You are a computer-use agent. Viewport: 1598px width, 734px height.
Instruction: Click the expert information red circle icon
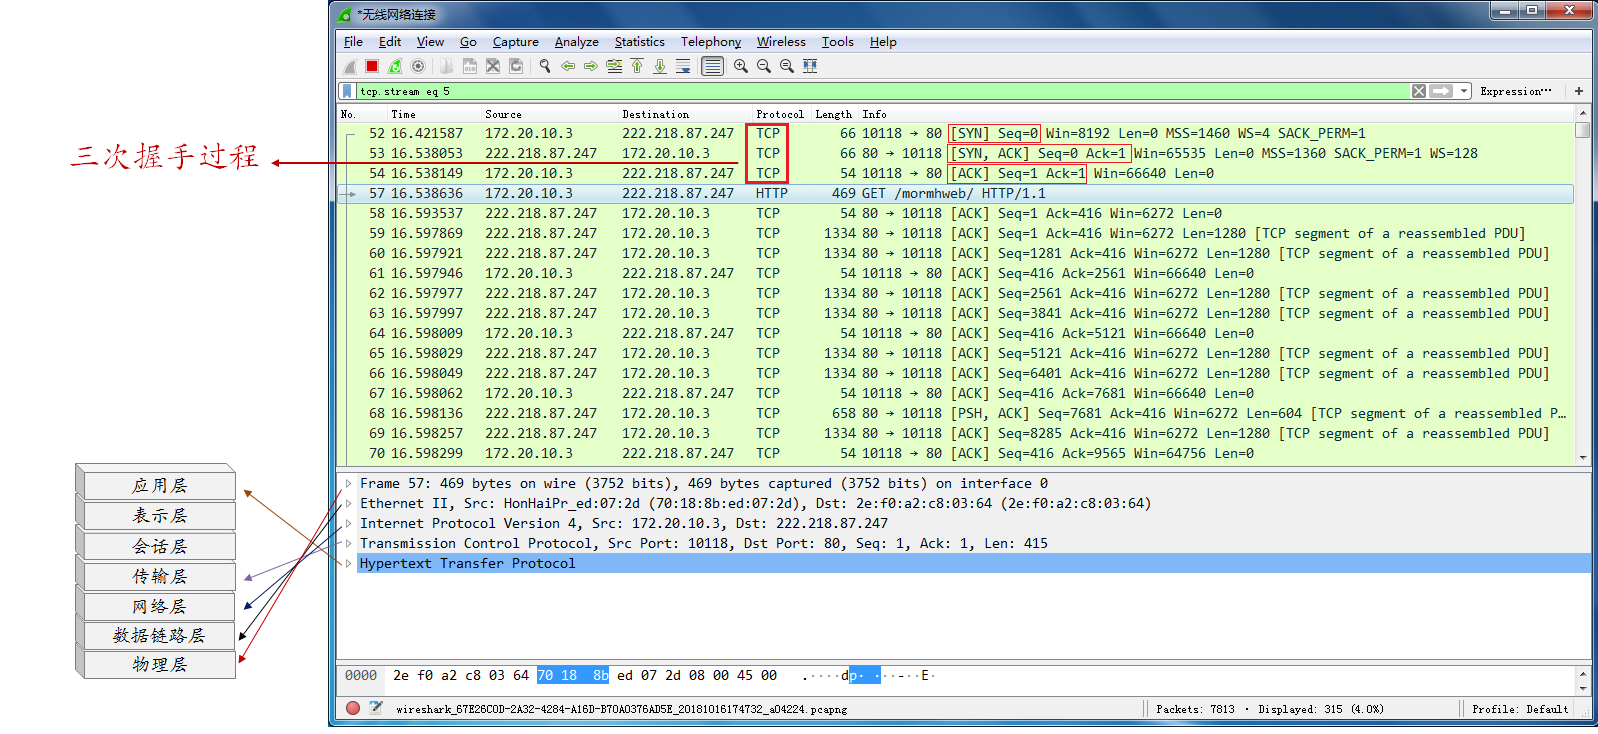click(x=353, y=708)
